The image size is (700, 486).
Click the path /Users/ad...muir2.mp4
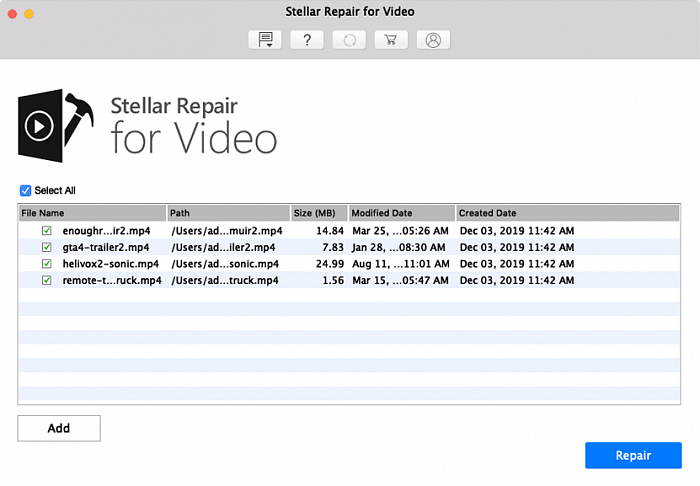point(227,231)
